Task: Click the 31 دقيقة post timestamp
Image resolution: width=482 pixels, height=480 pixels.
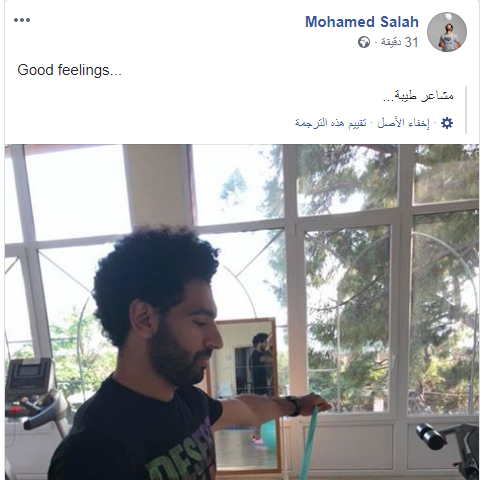Action: coord(400,42)
